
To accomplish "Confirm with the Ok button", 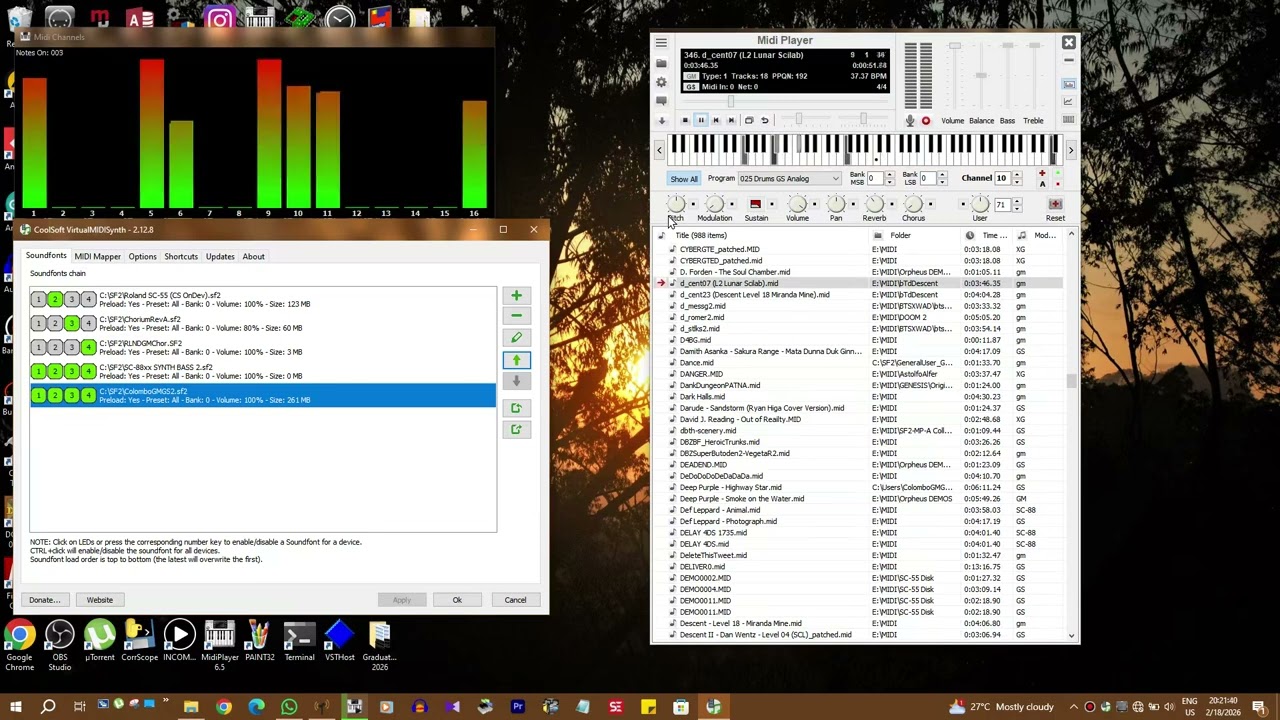I will [x=457, y=600].
